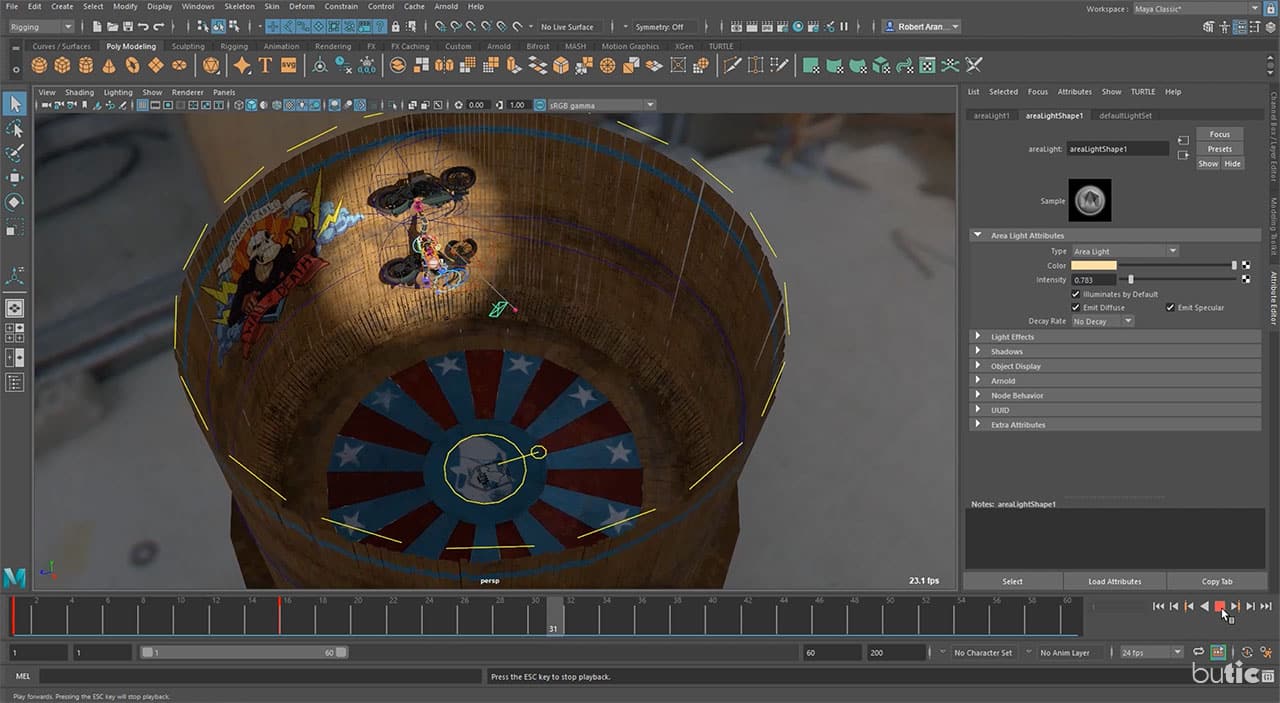Click the UV Editor checker shelf icon
This screenshot has width=1280, height=703.
[x=927, y=65]
